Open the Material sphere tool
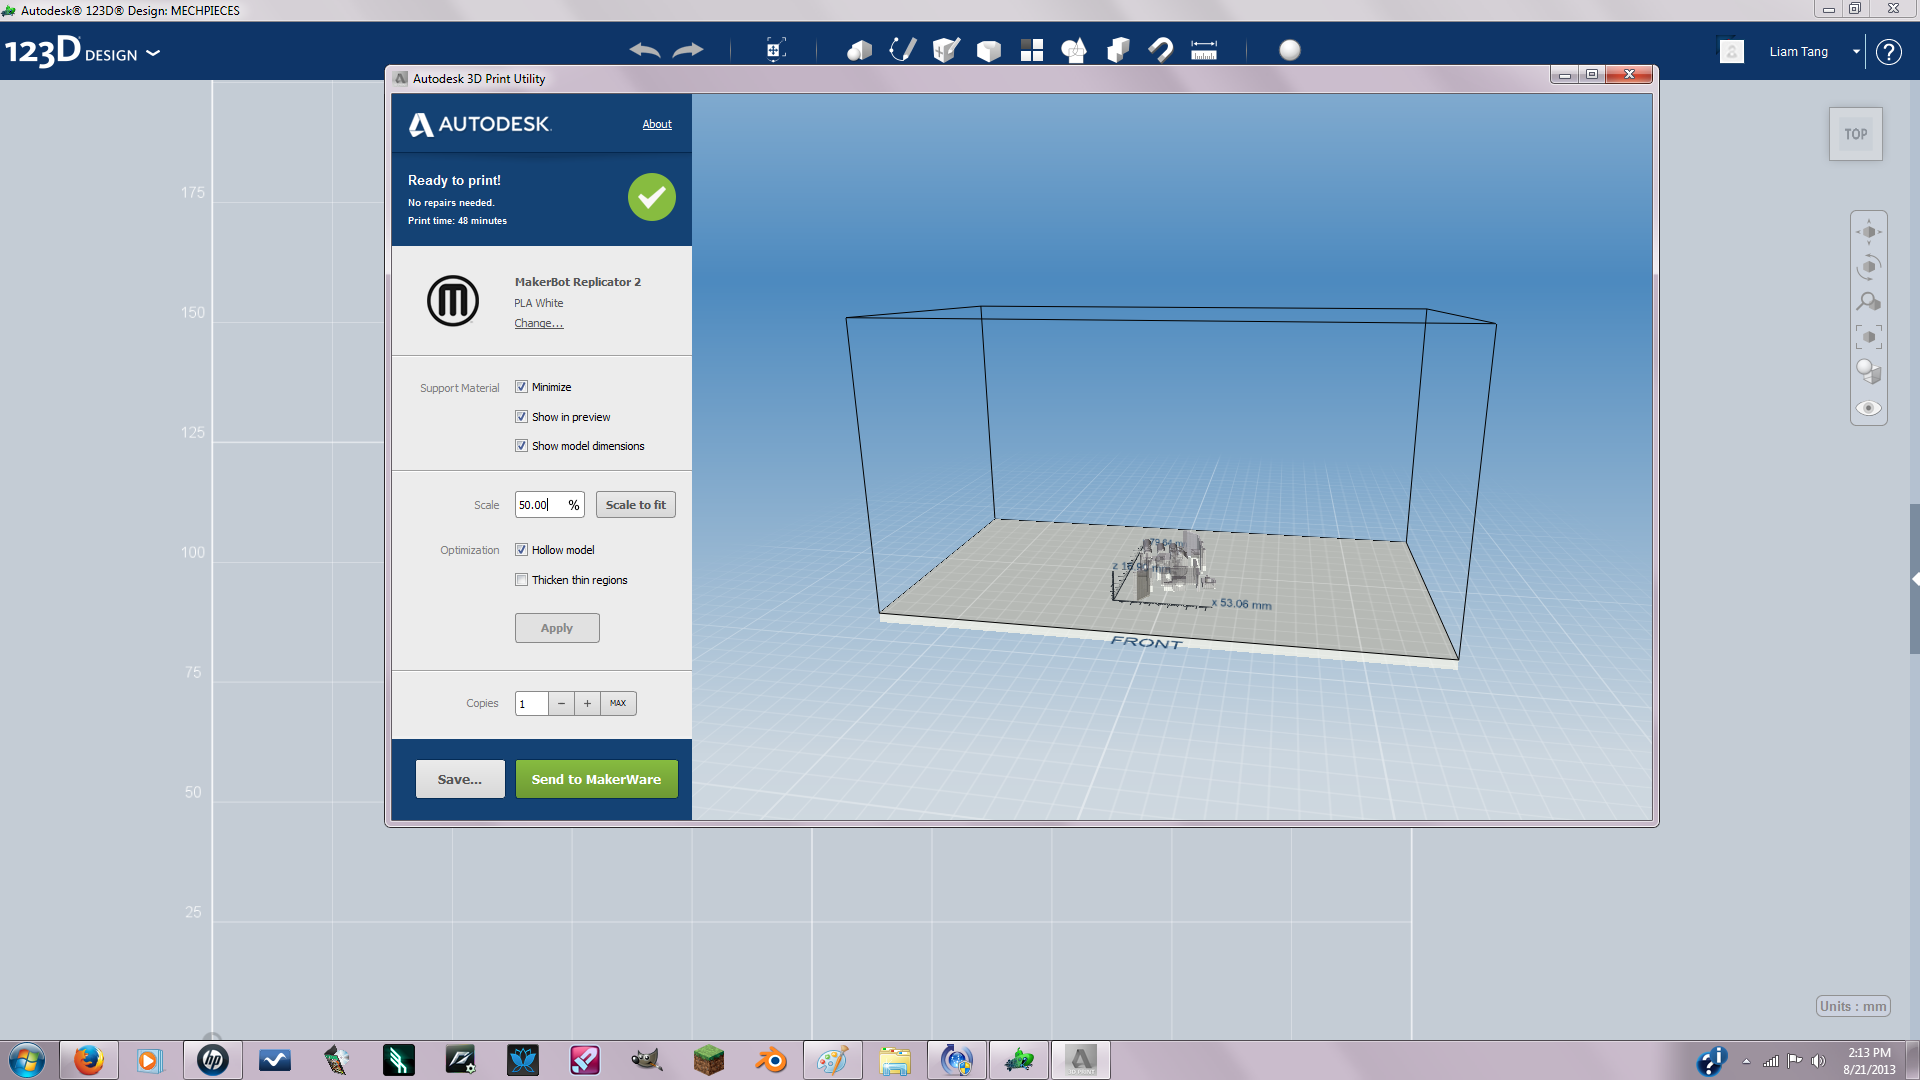The width and height of the screenshot is (1920, 1080). [1290, 50]
